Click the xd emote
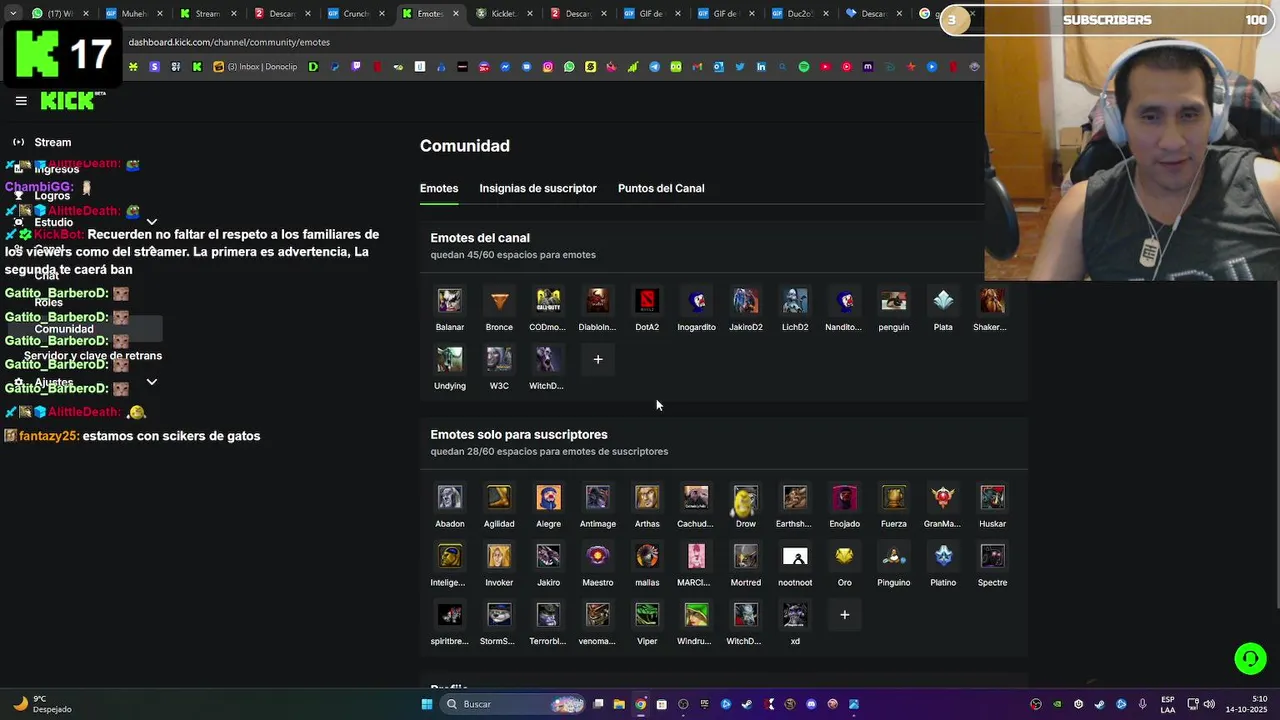This screenshot has width=1280, height=720. click(x=795, y=615)
